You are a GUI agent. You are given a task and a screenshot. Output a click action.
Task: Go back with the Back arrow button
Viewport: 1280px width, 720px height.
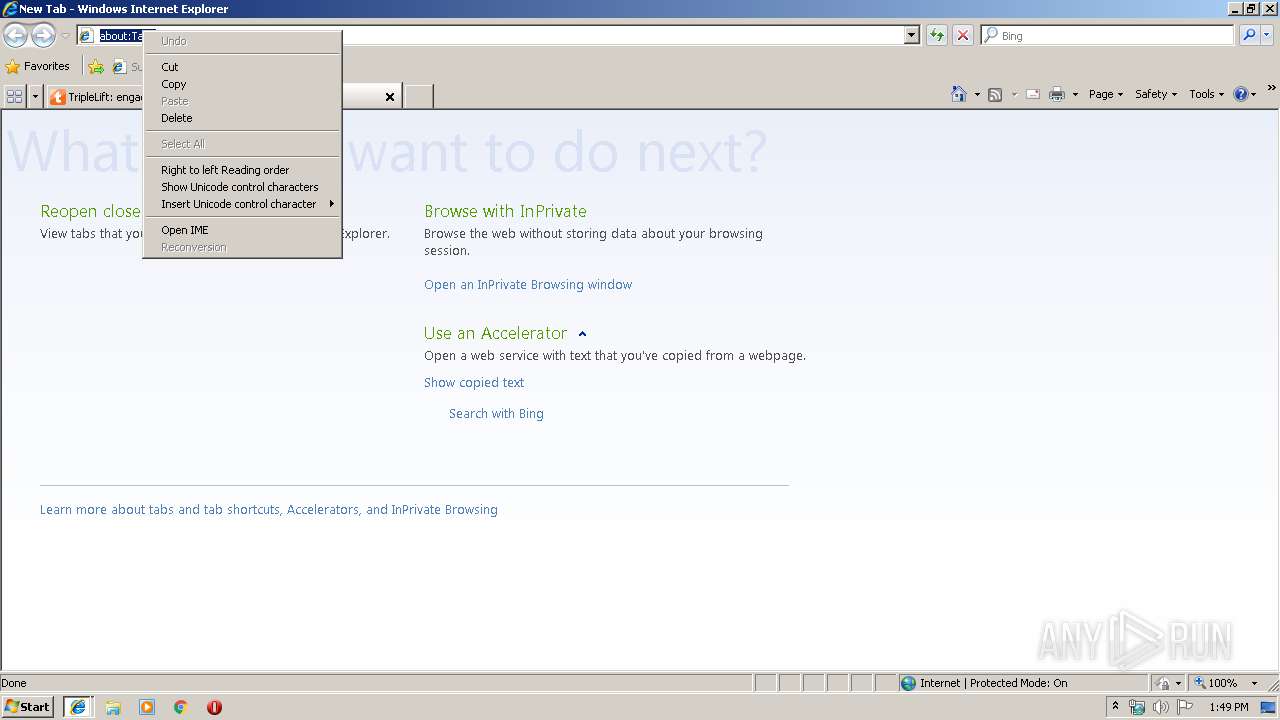pyautogui.click(x=15, y=36)
